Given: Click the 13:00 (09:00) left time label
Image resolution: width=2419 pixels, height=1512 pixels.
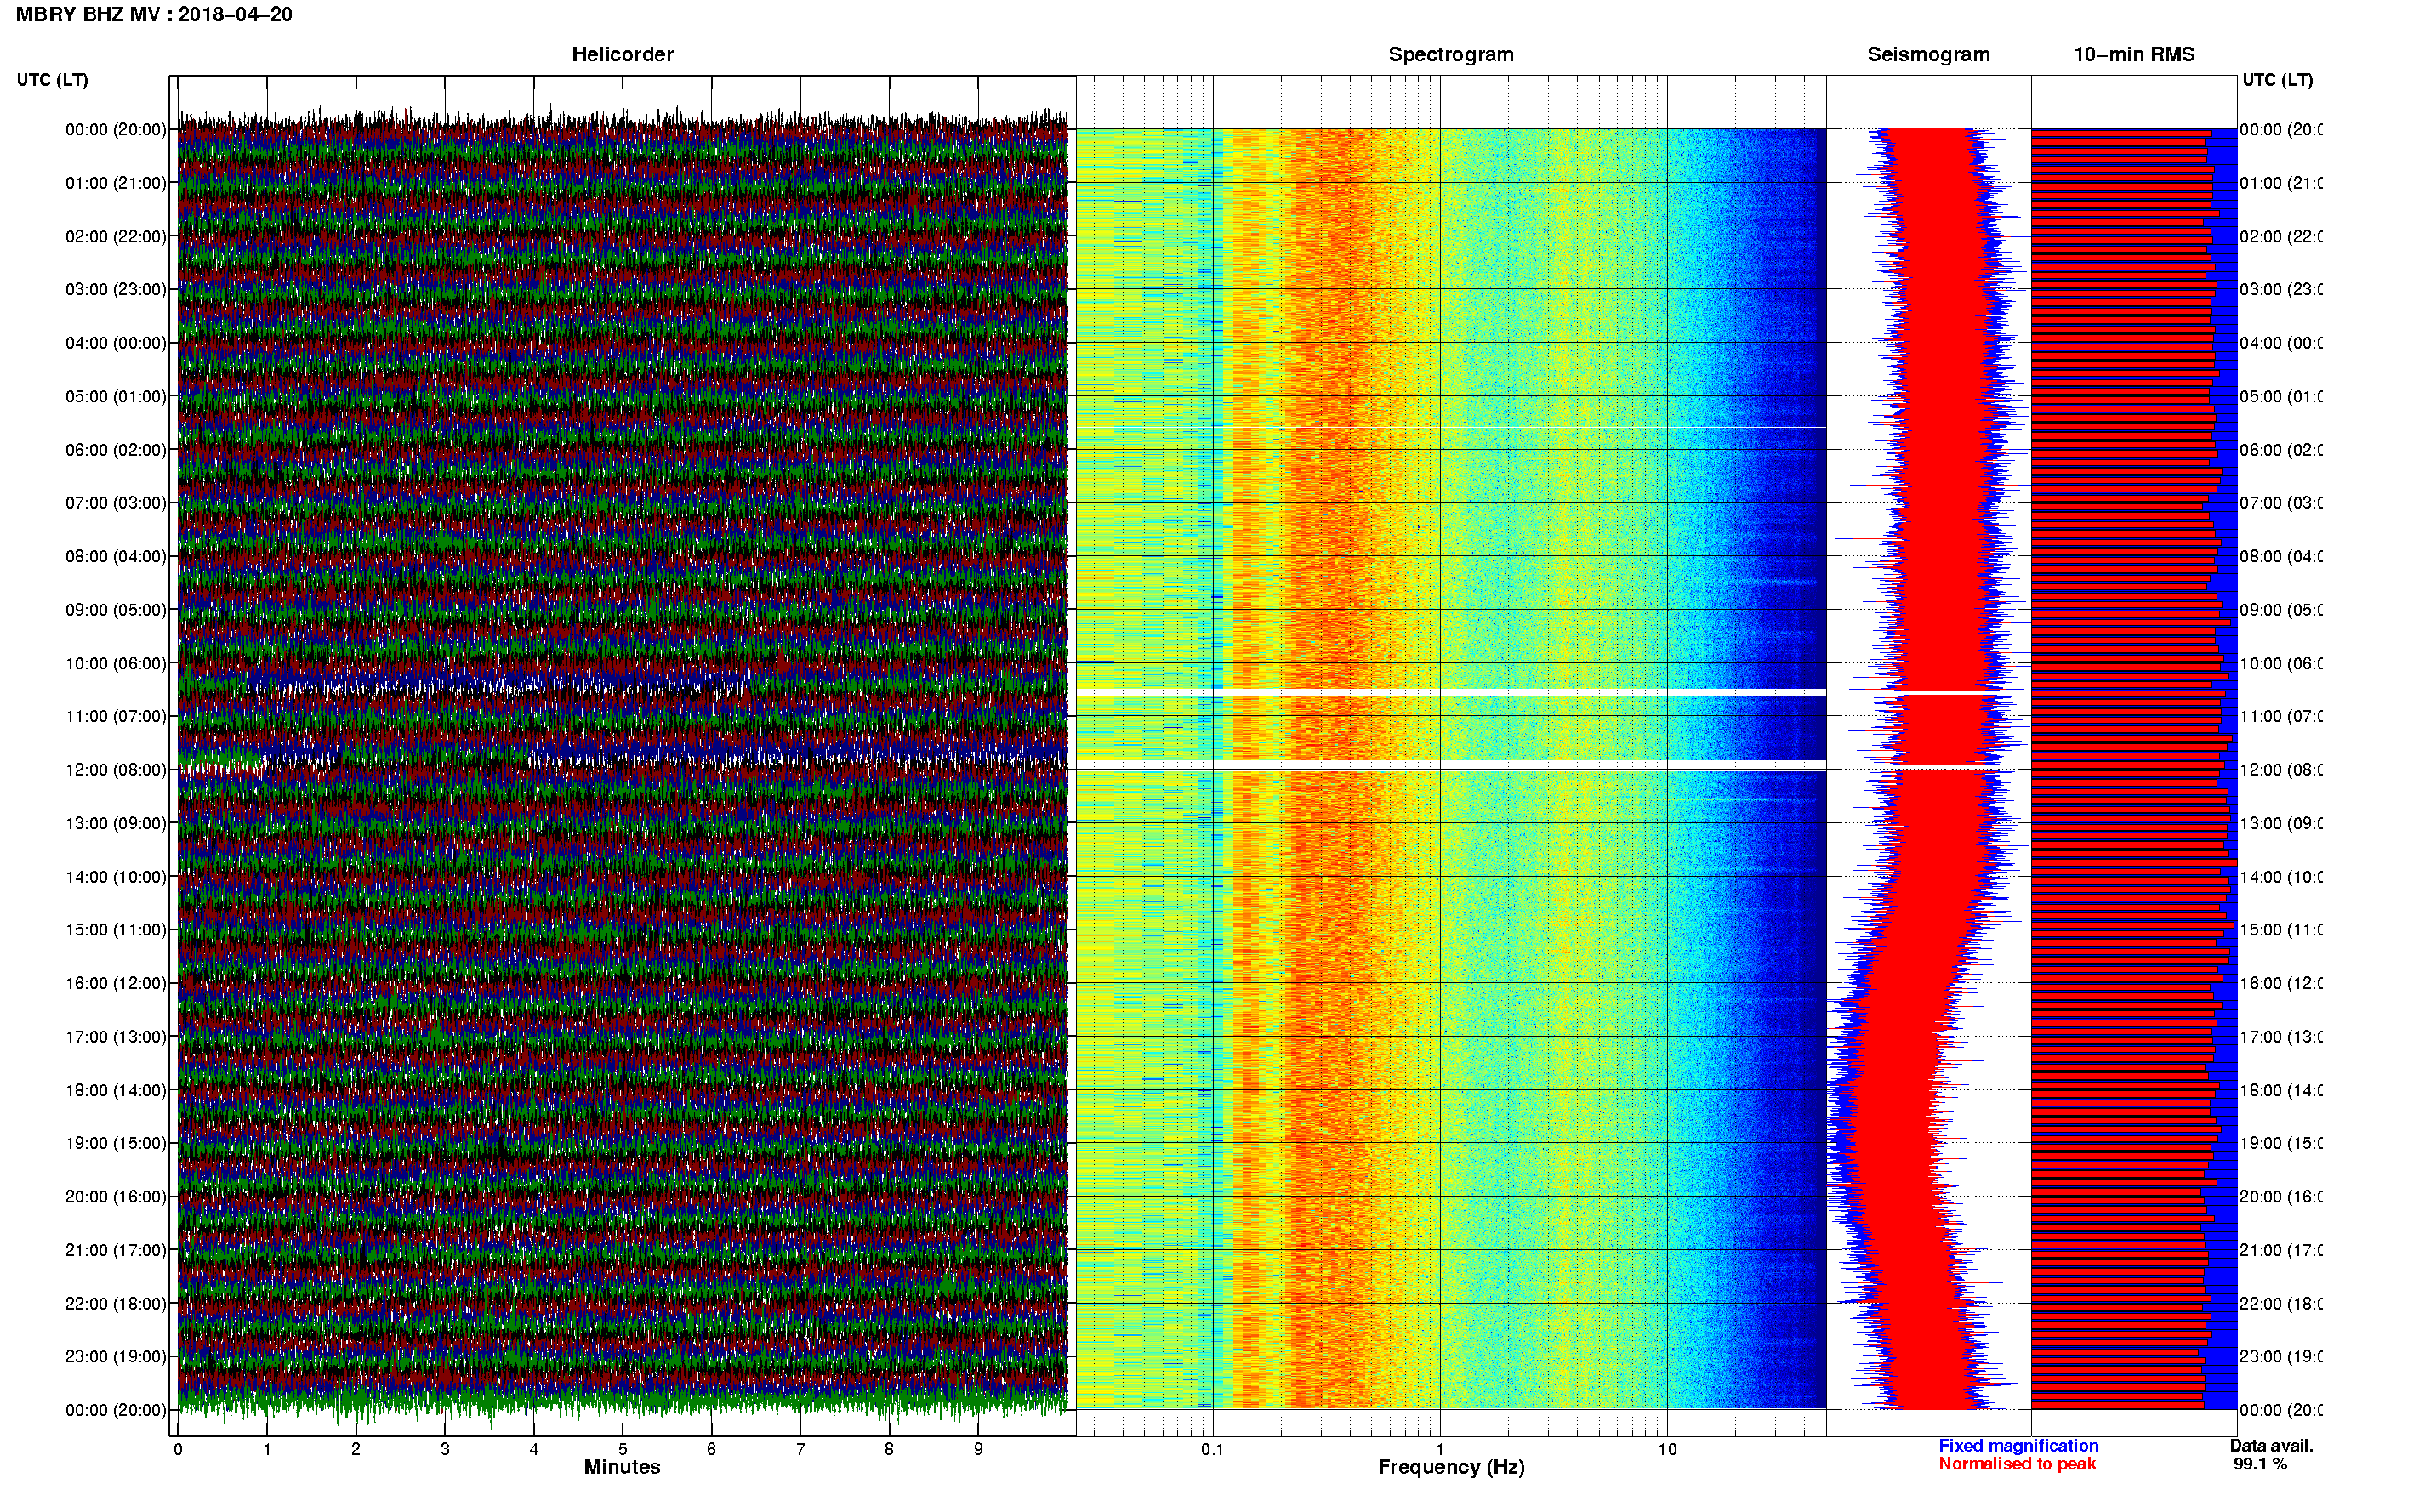Looking at the screenshot, I should pos(116,823).
